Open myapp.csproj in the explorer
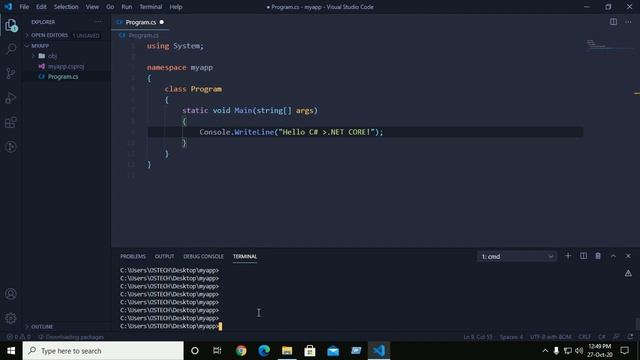Viewport: 640px width, 360px height. 66,66
